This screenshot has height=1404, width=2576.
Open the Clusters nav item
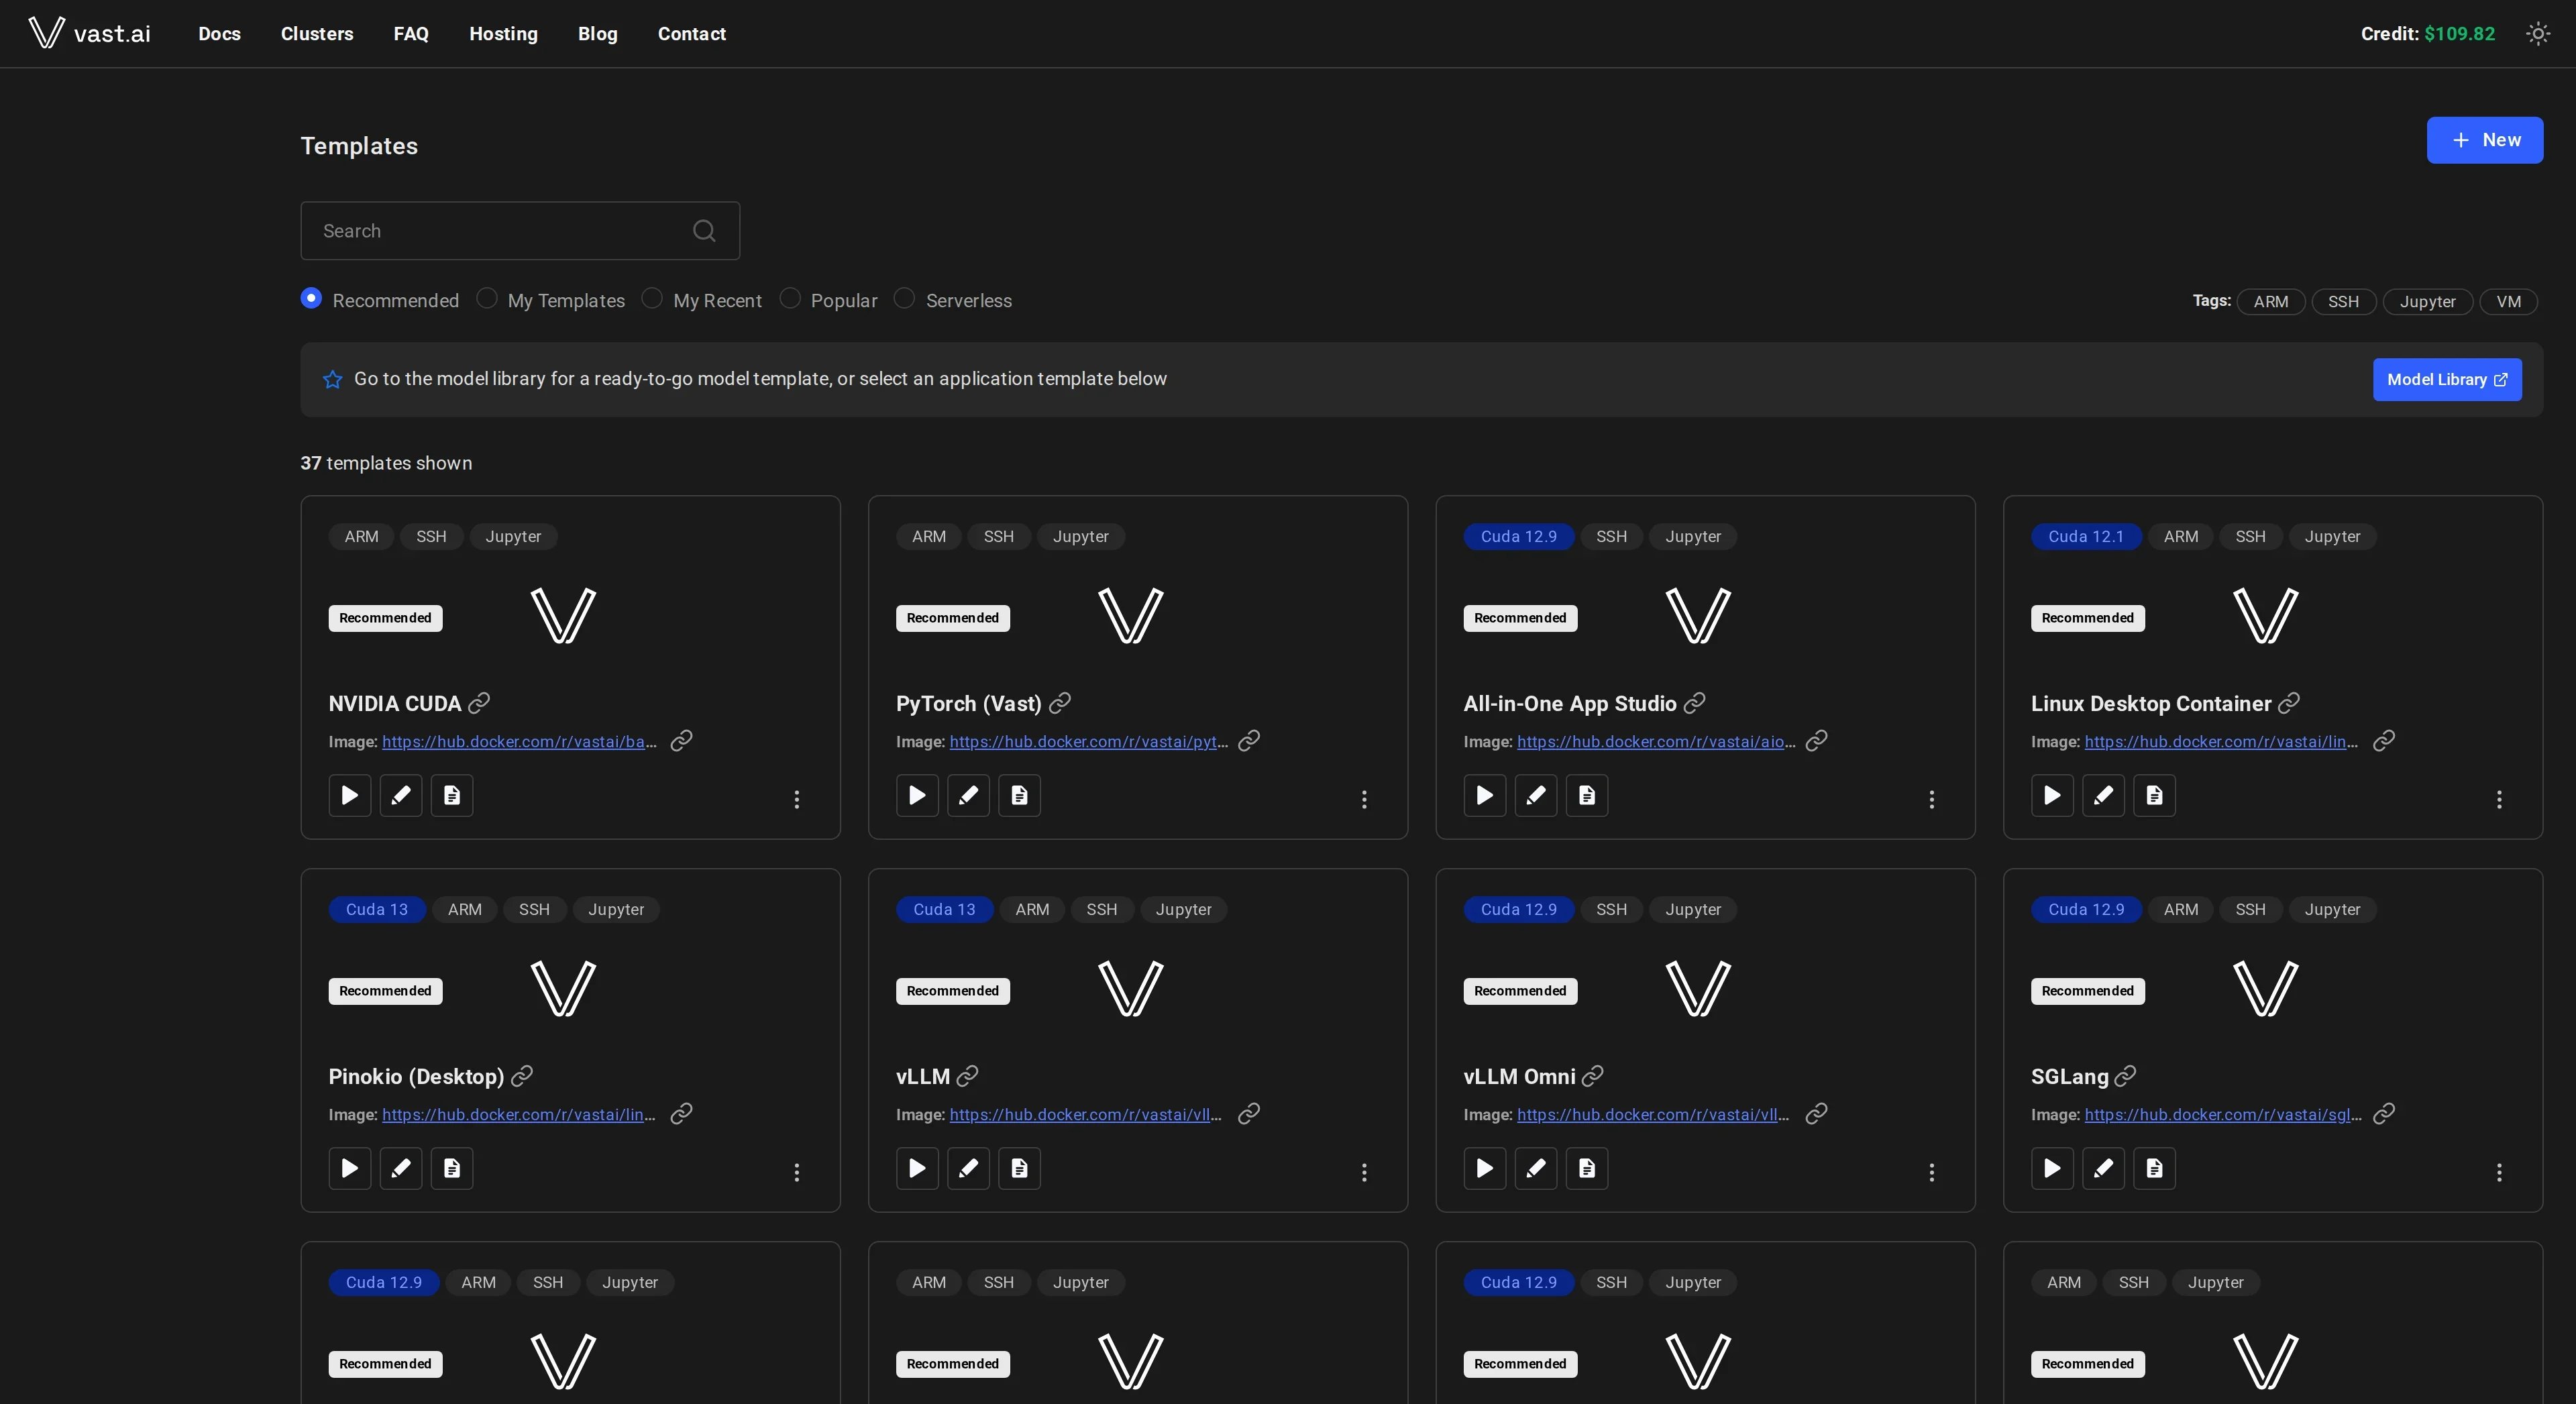[317, 34]
